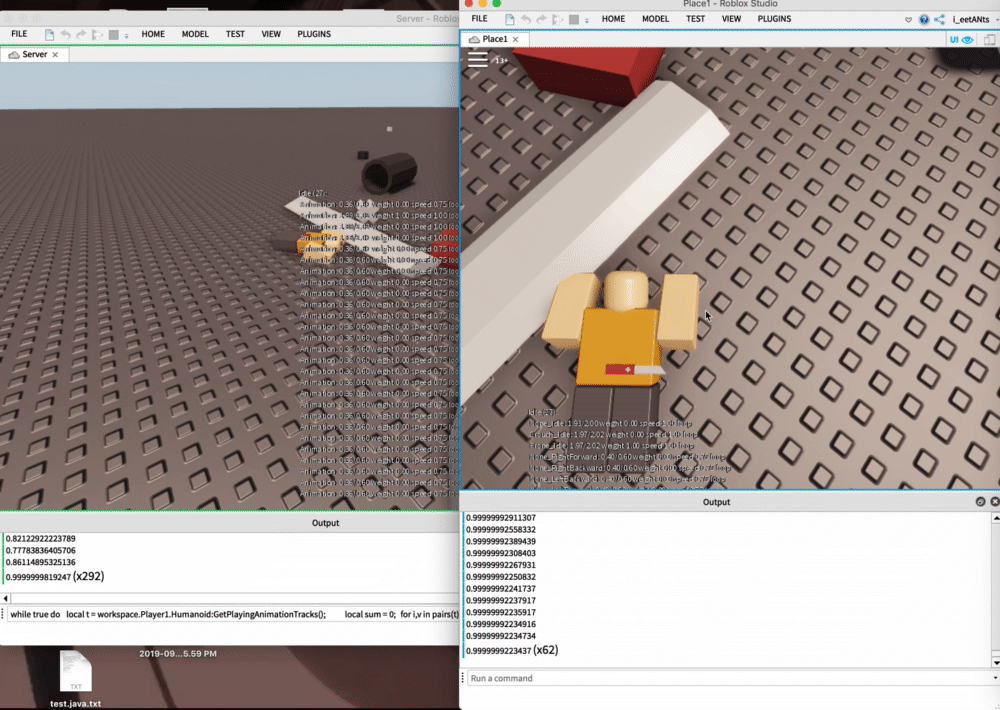Select the Server document tab

click(x=34, y=54)
